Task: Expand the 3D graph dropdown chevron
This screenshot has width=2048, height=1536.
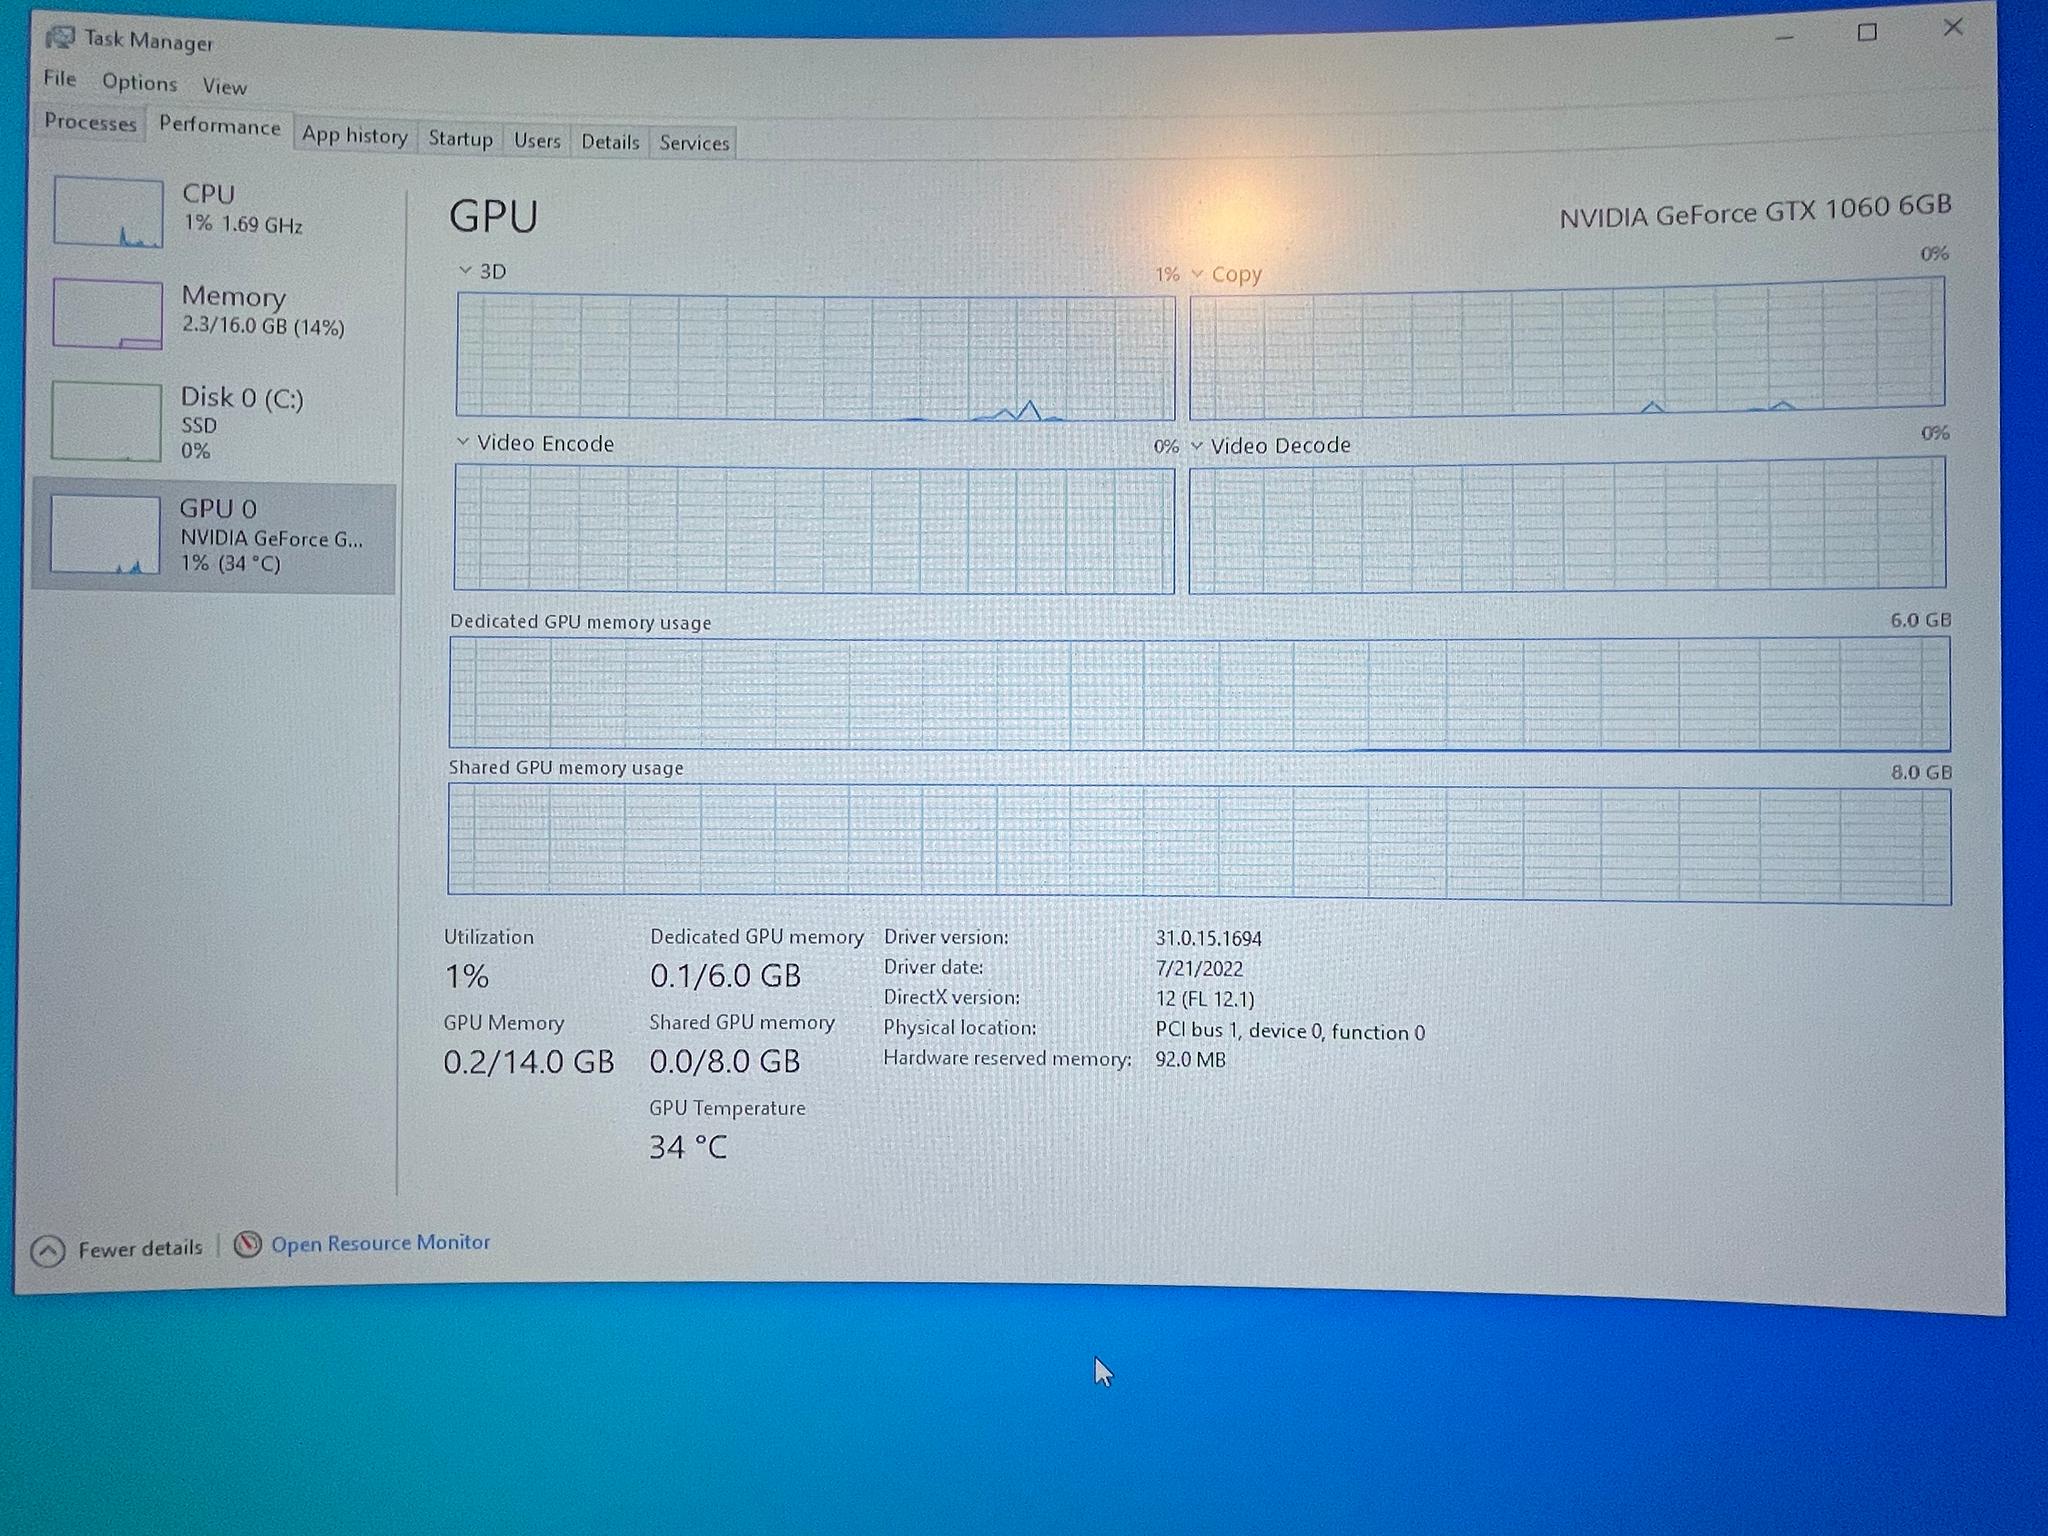Action: 465,269
